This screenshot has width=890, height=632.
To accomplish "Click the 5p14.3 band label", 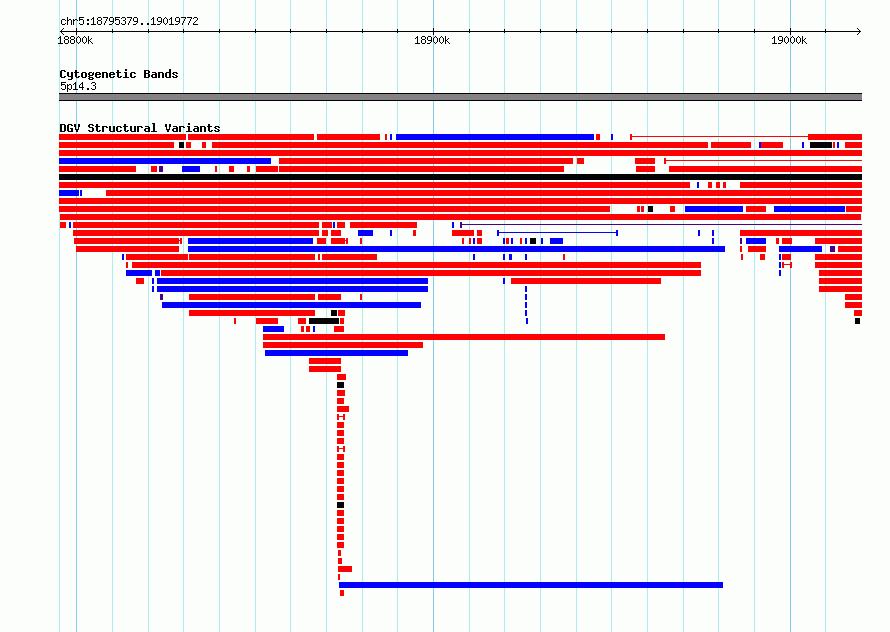I will (78, 86).
